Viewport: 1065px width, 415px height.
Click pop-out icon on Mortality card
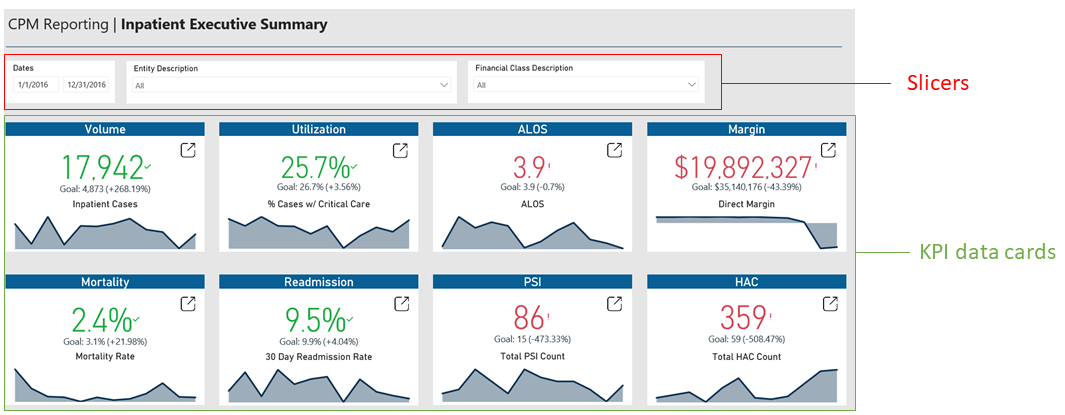tap(187, 303)
